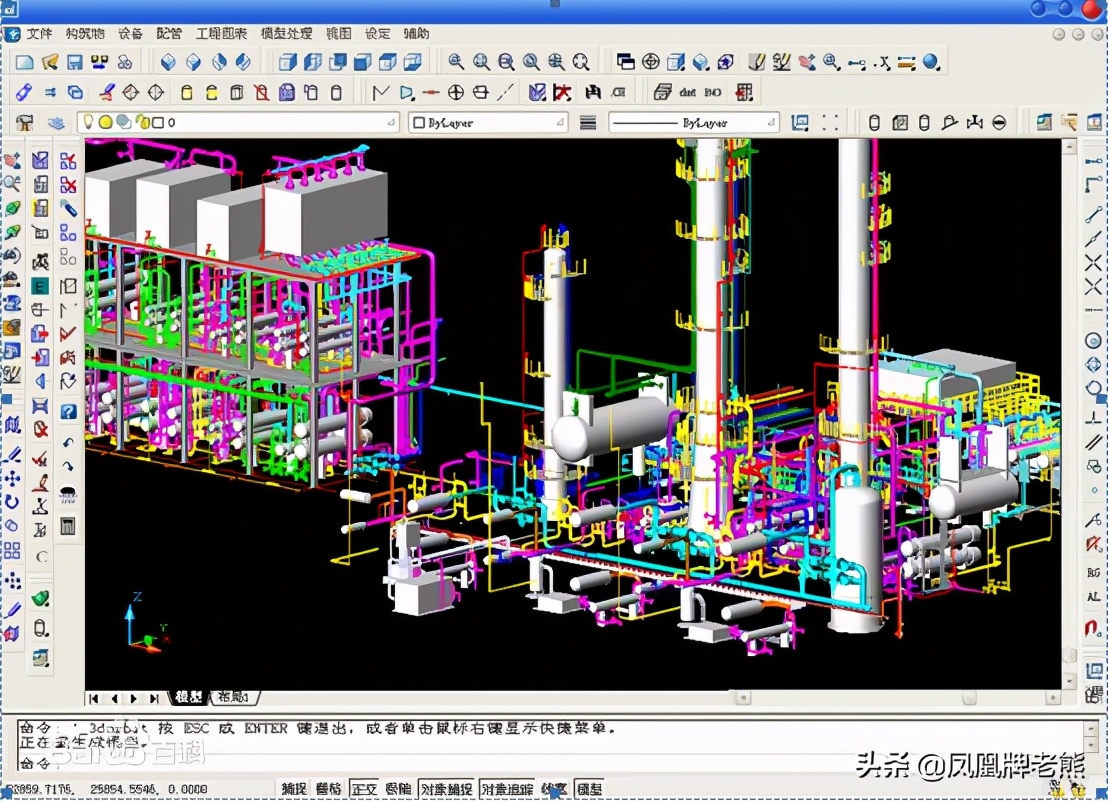Click the New file icon

[25, 62]
